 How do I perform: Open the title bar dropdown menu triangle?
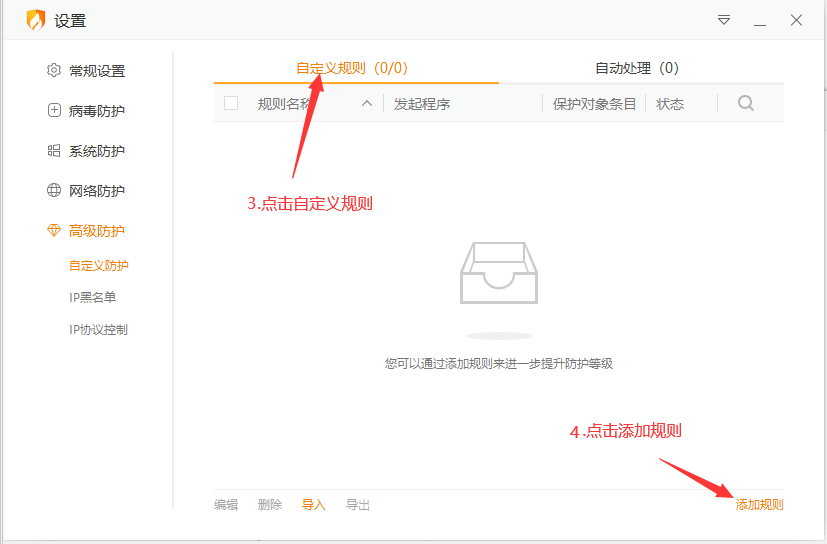point(724,20)
